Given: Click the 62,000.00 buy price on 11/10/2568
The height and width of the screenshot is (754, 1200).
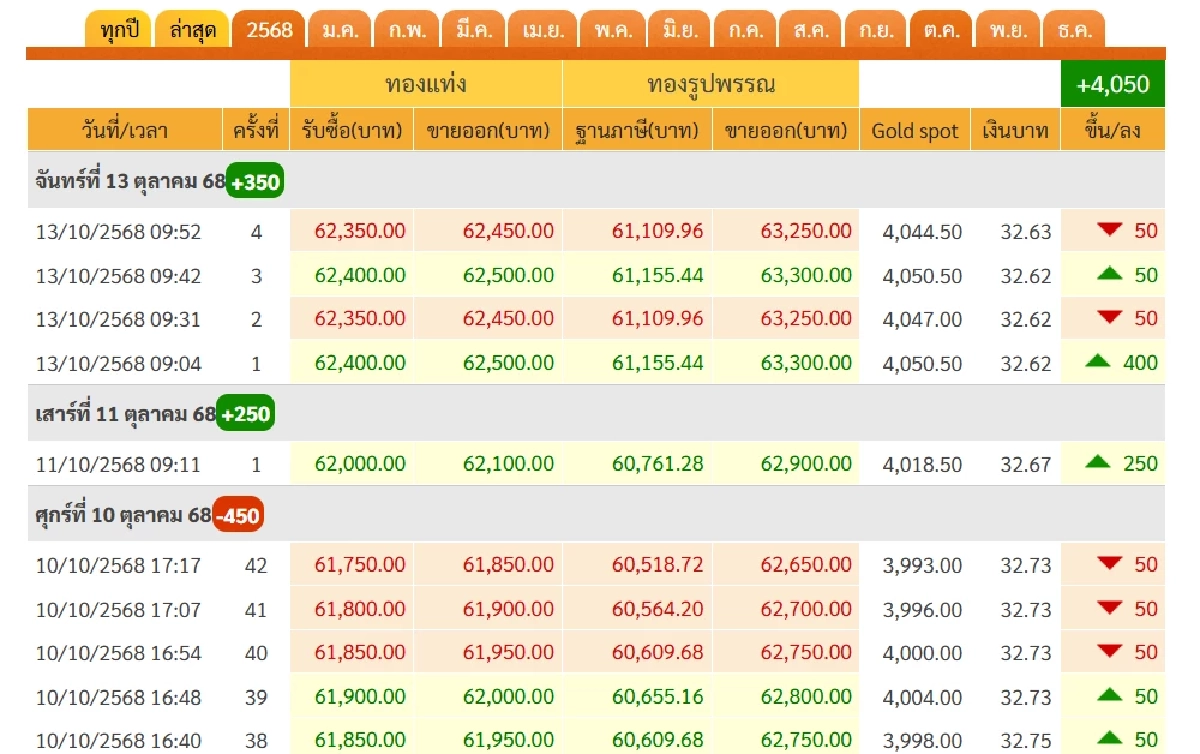Looking at the screenshot, I should point(360,463).
